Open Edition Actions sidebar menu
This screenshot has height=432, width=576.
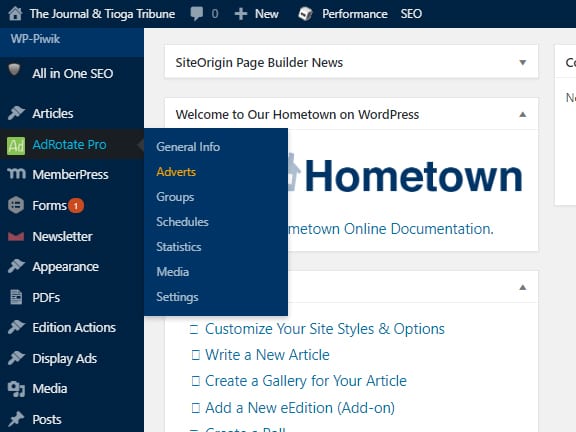pos(74,328)
